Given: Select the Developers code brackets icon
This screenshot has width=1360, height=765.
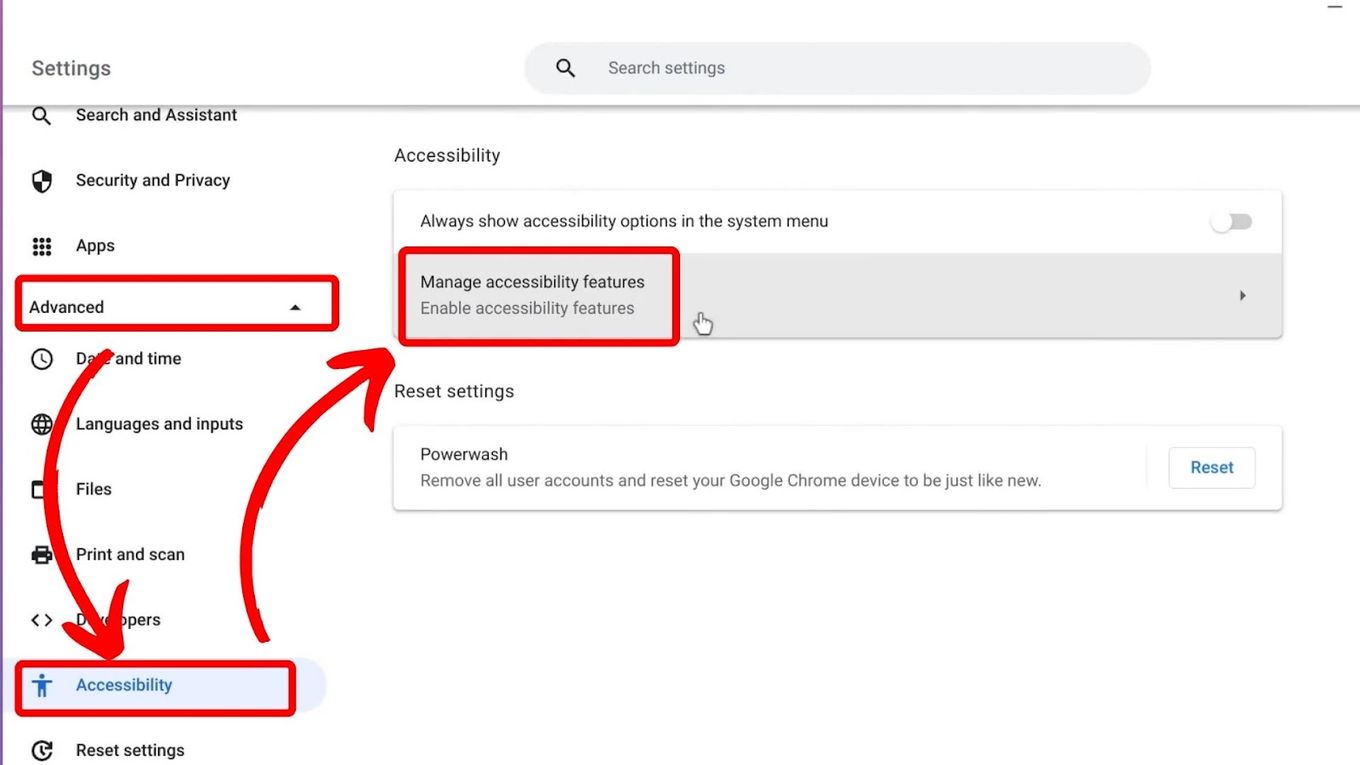Looking at the screenshot, I should click(41, 619).
